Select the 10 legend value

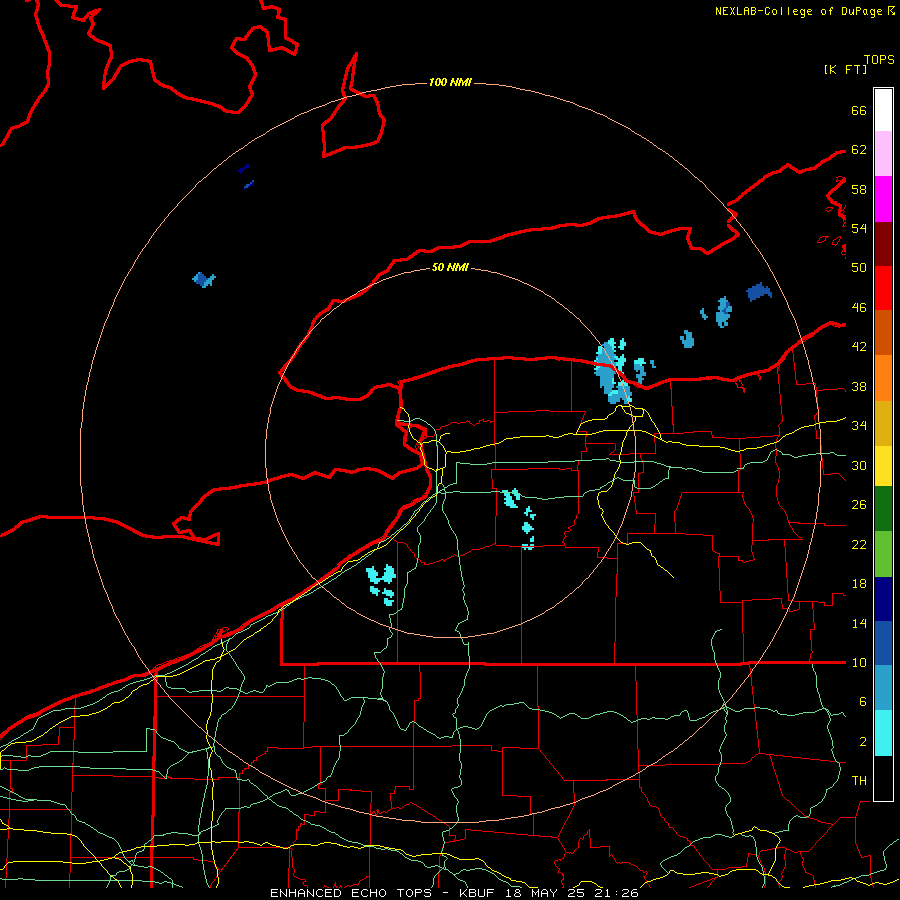click(859, 662)
